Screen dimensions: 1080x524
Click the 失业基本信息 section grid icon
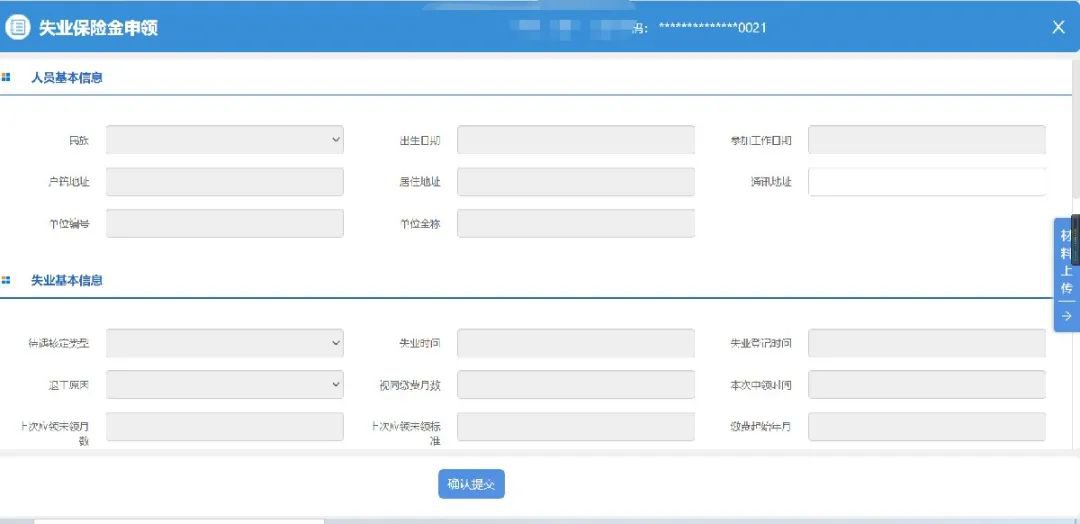coord(7,280)
